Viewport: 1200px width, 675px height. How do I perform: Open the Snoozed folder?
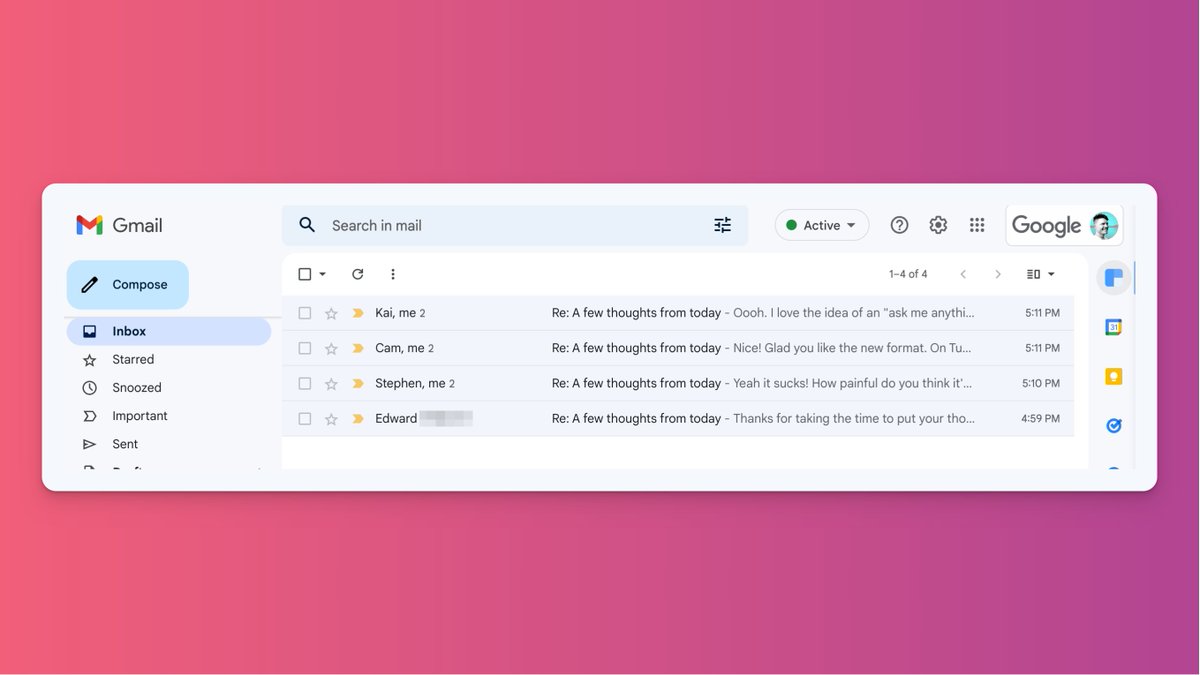(x=136, y=387)
